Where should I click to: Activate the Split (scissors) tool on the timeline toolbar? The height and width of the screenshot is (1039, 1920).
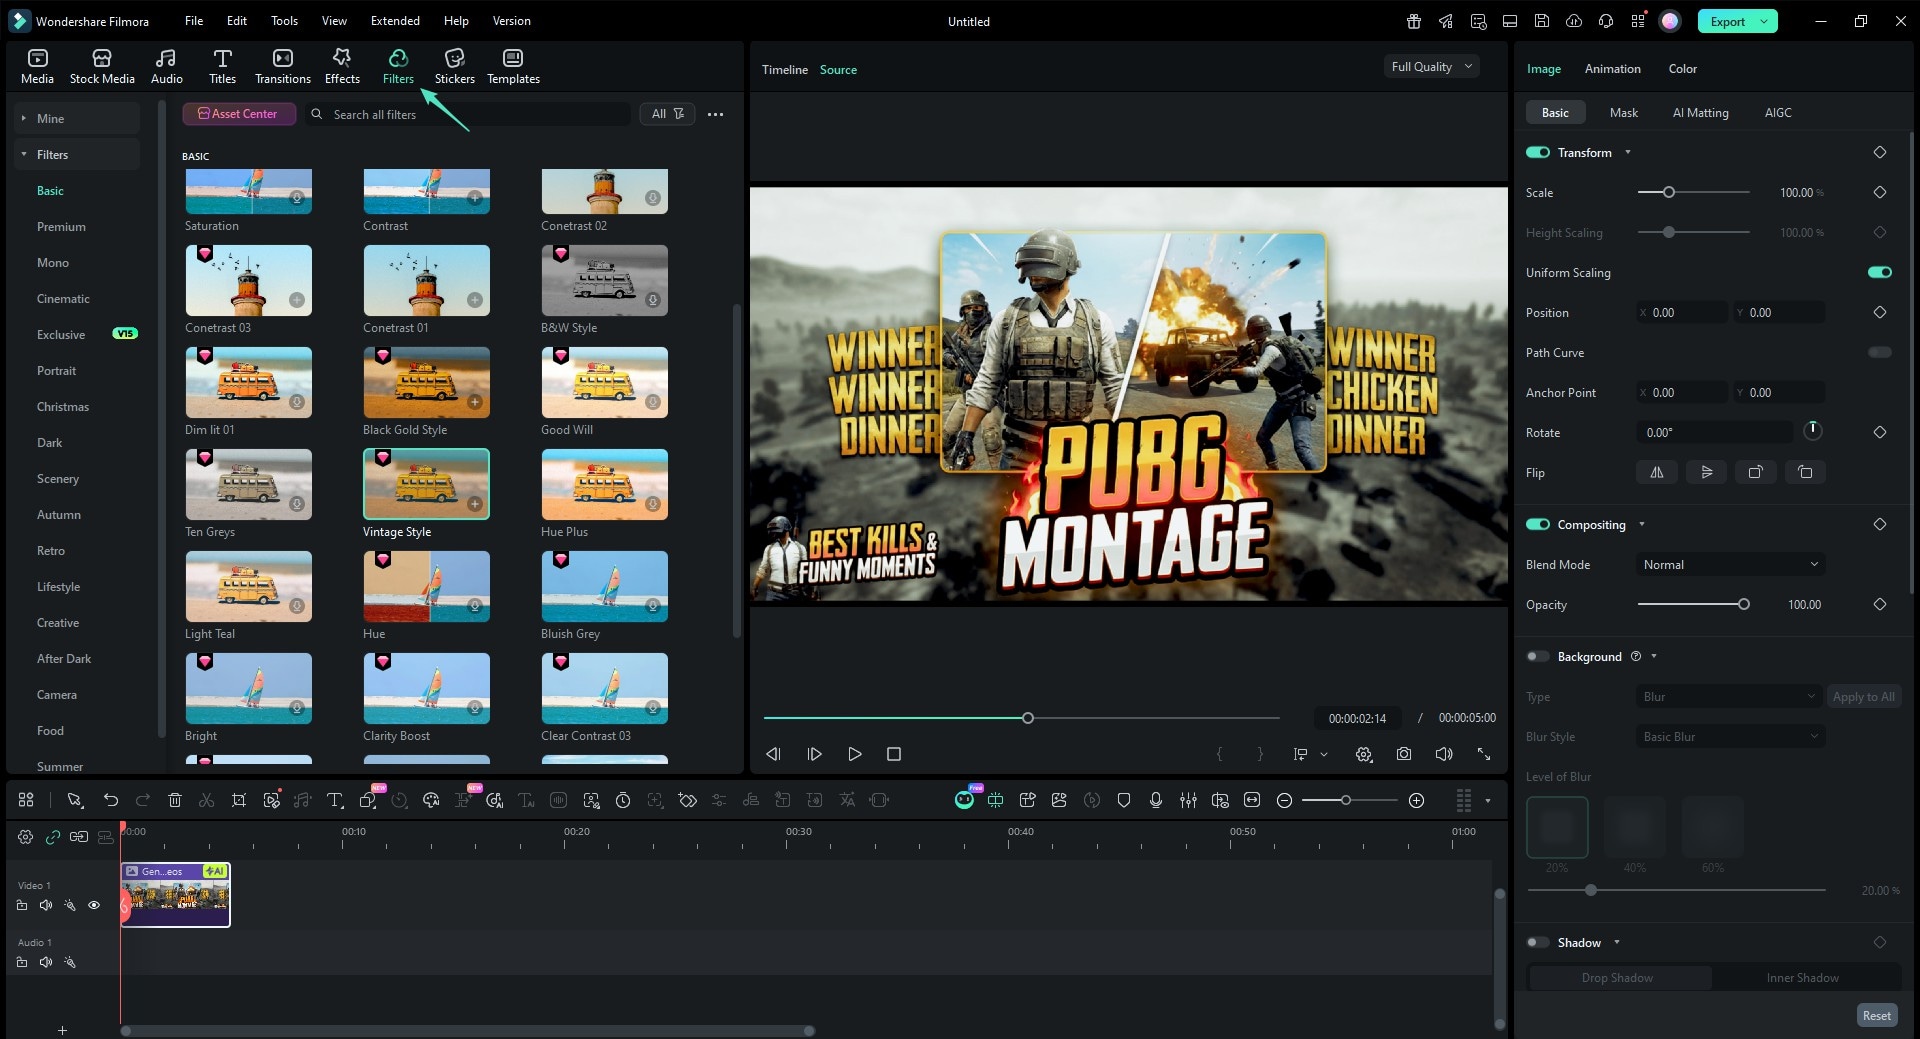[206, 800]
